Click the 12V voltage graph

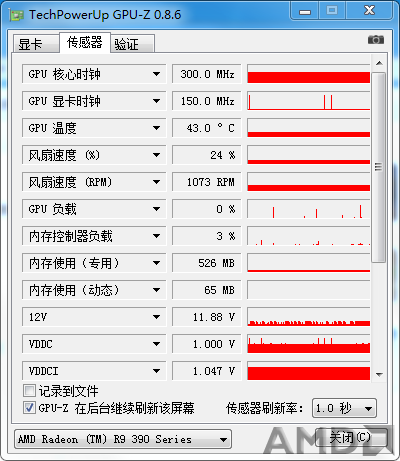click(x=309, y=317)
